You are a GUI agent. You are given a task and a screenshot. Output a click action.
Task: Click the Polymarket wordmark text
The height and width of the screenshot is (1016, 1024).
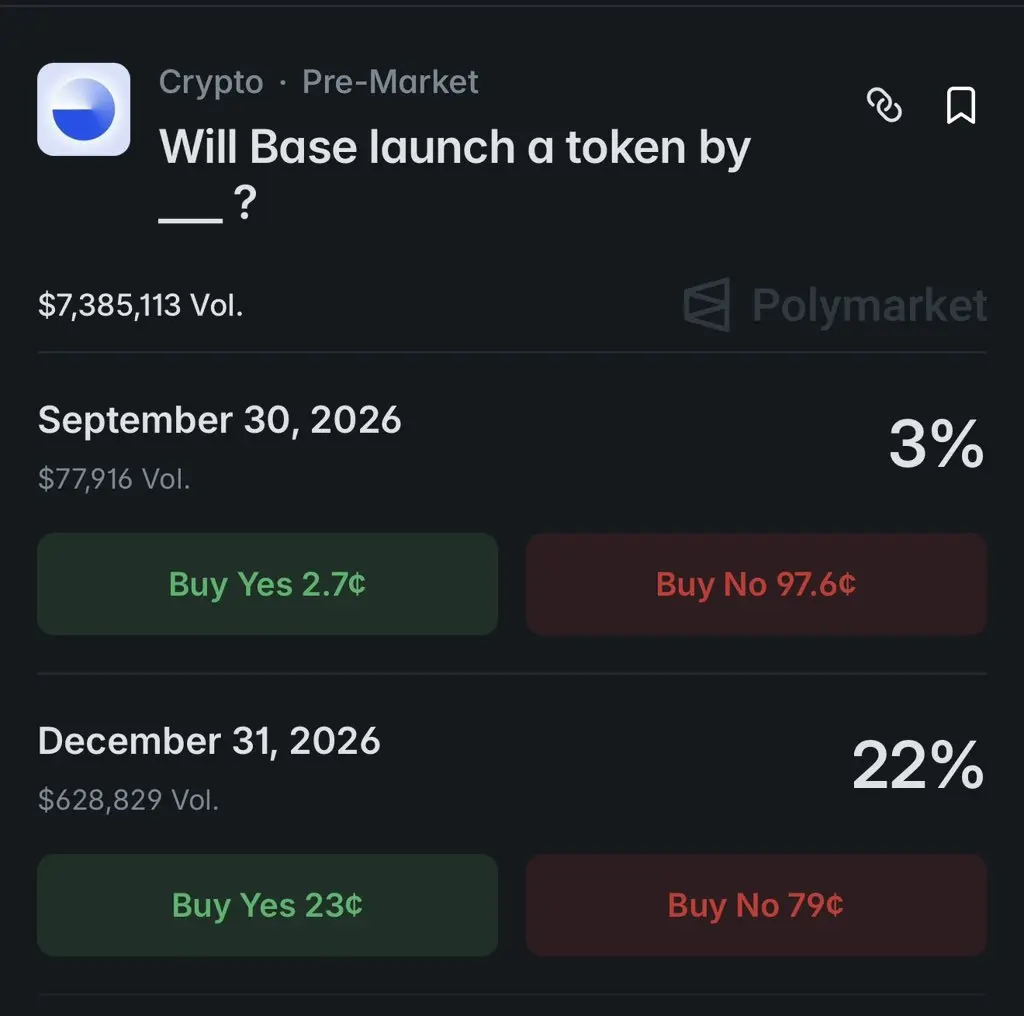(x=869, y=306)
